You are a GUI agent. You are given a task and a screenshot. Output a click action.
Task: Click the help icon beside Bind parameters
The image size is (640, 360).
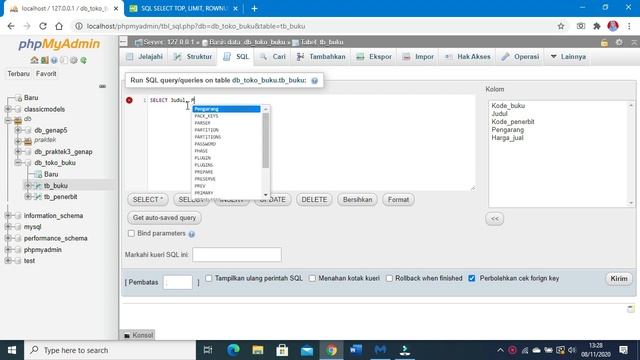tap(191, 234)
